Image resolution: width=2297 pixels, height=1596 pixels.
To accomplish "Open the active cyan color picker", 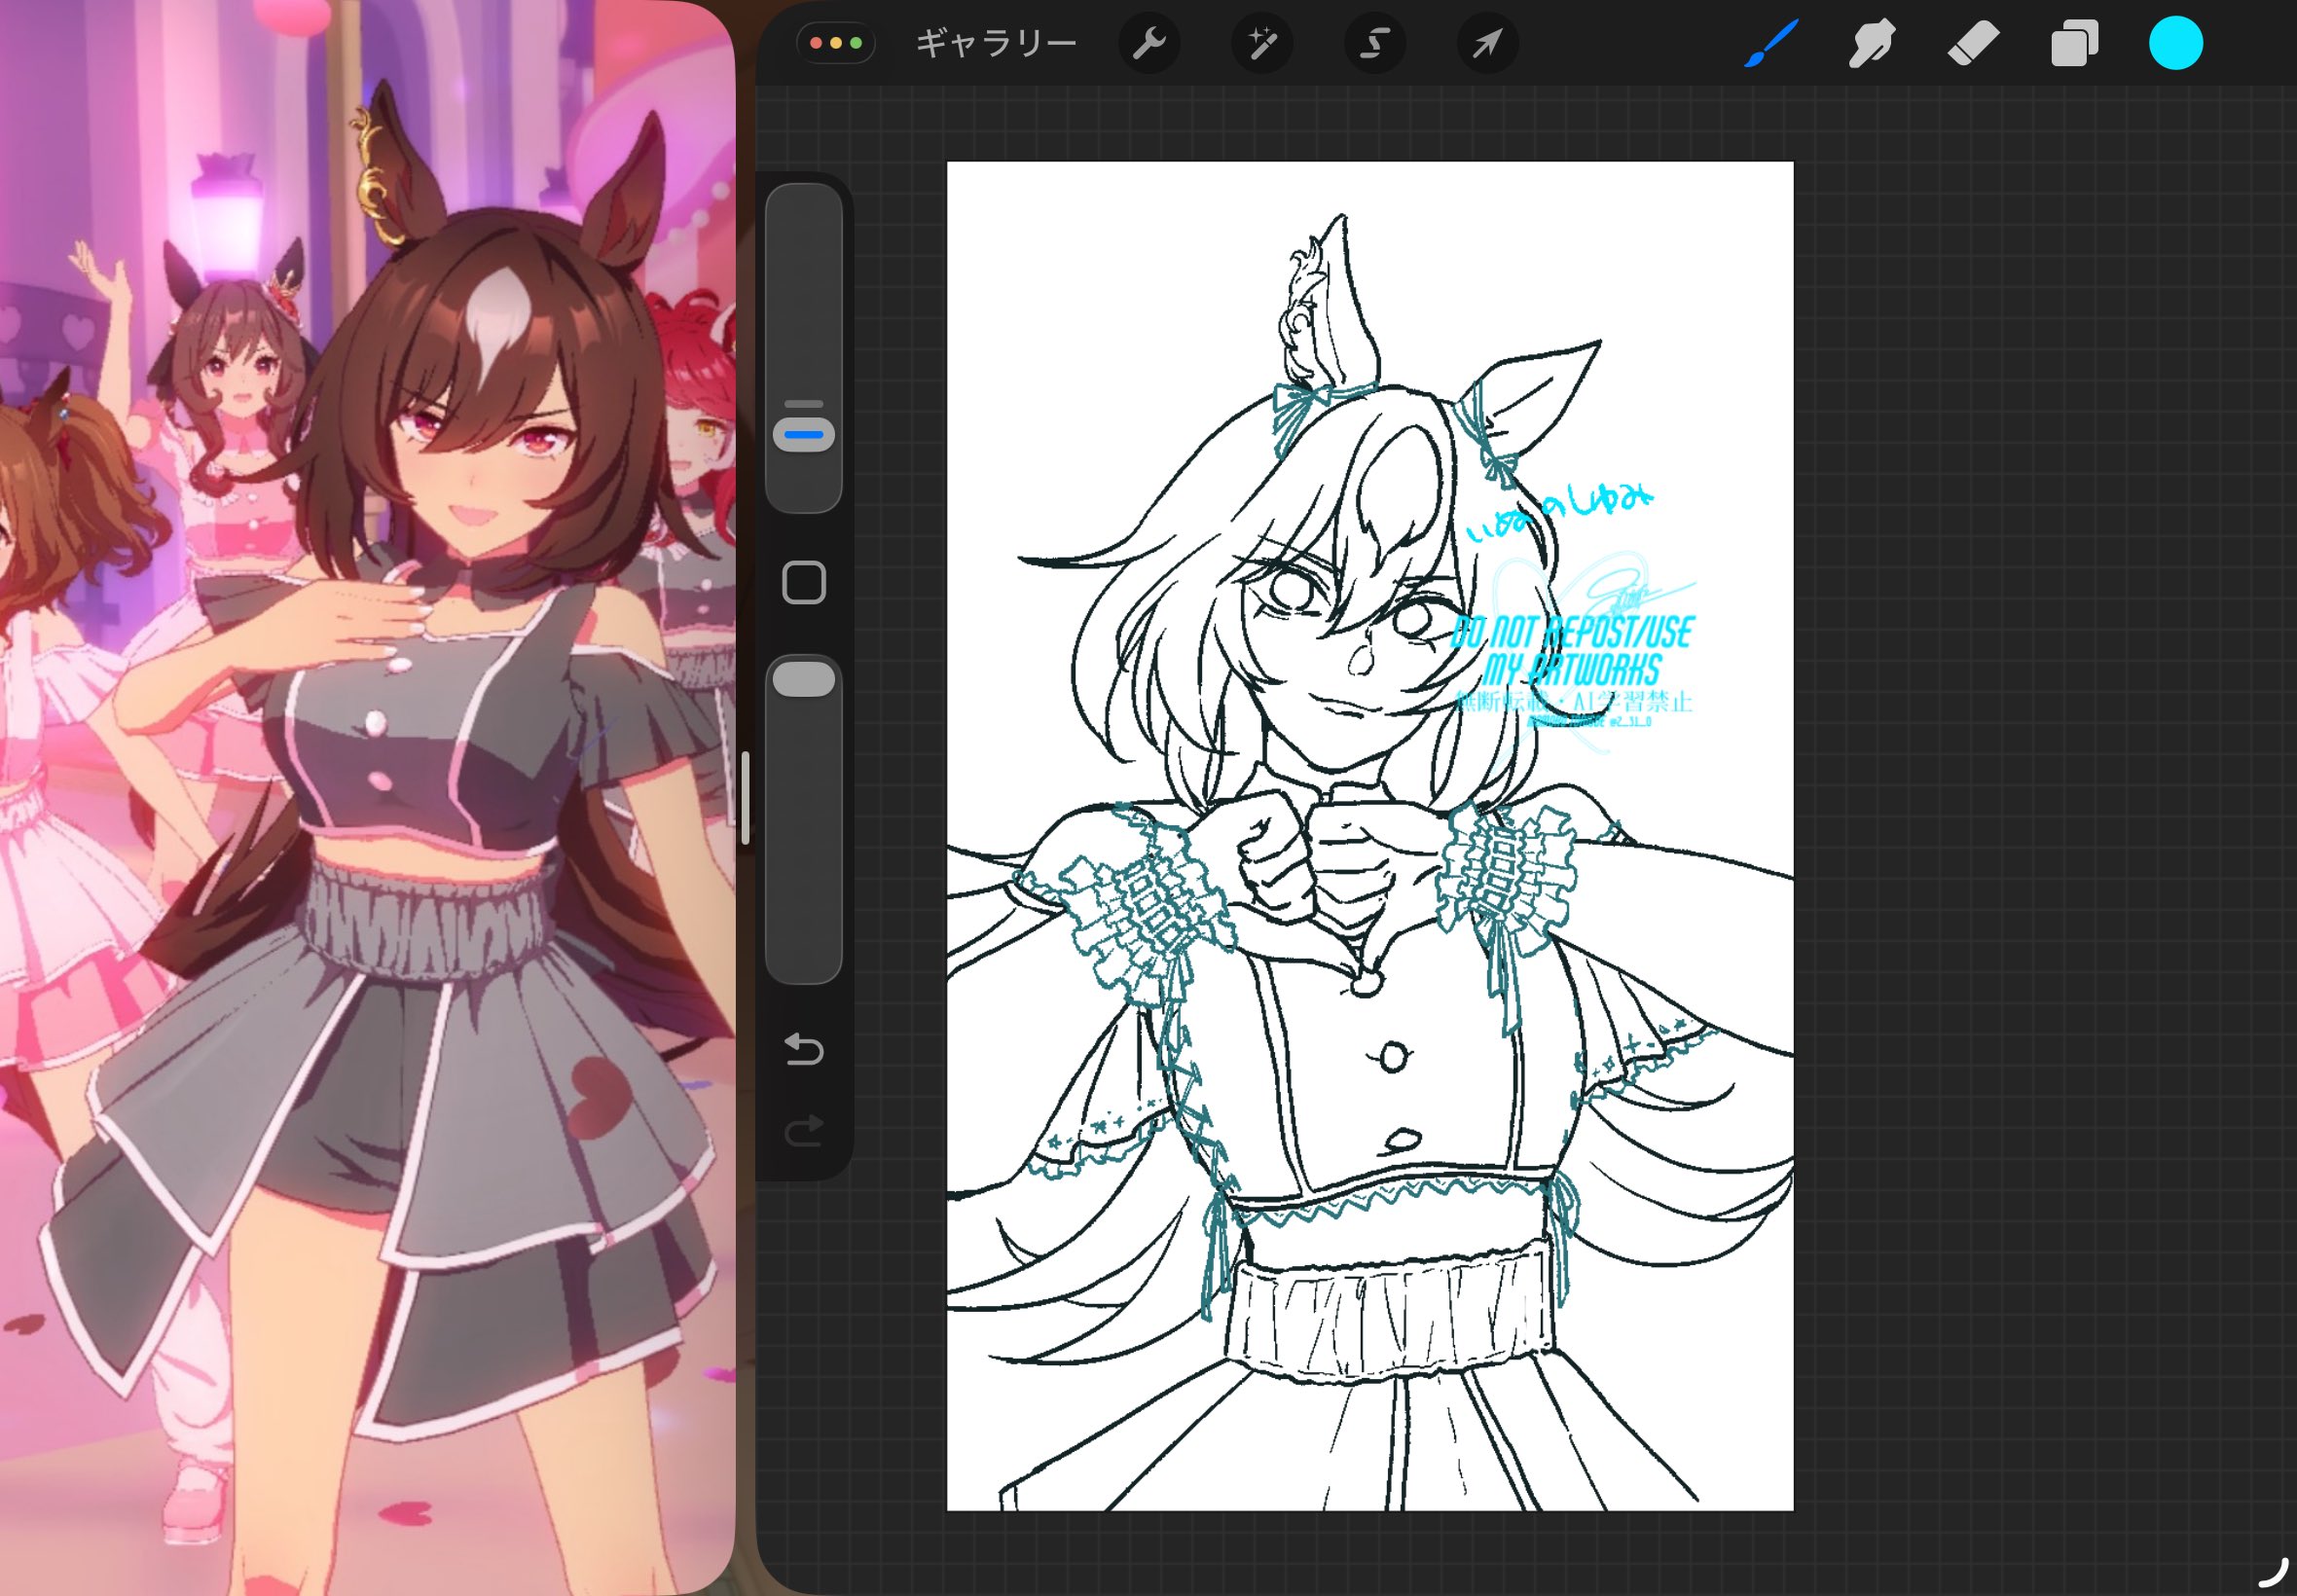I will pos(2175,44).
